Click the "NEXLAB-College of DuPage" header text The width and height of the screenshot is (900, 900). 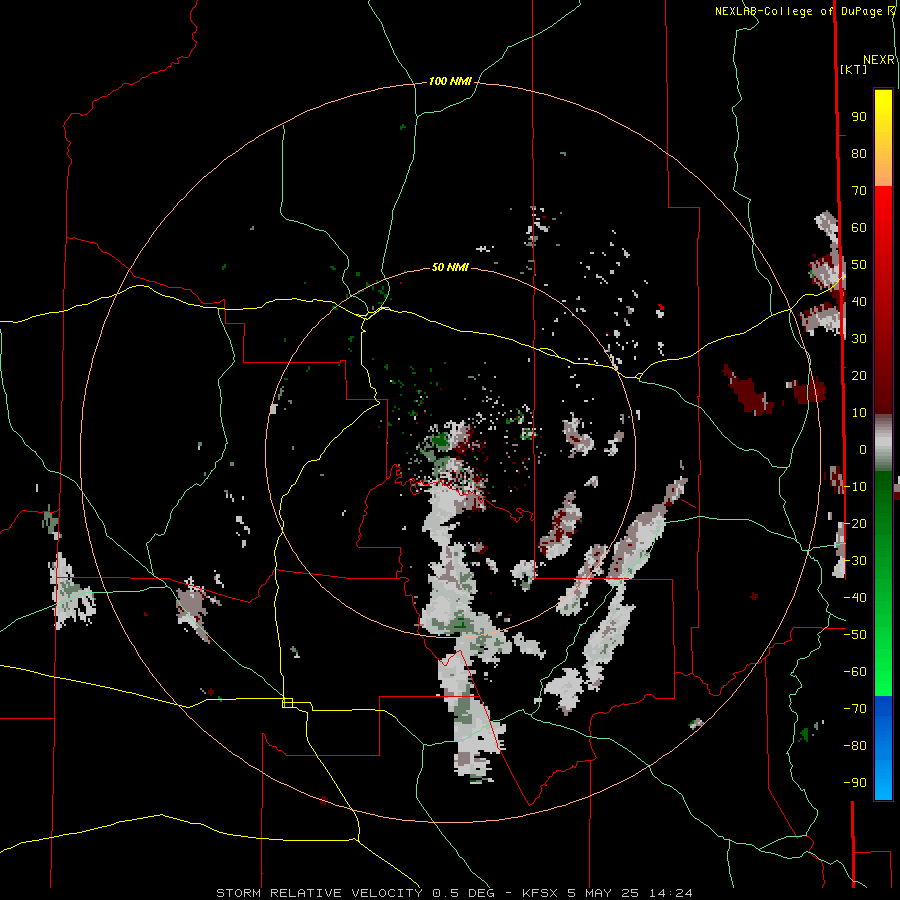click(x=800, y=11)
